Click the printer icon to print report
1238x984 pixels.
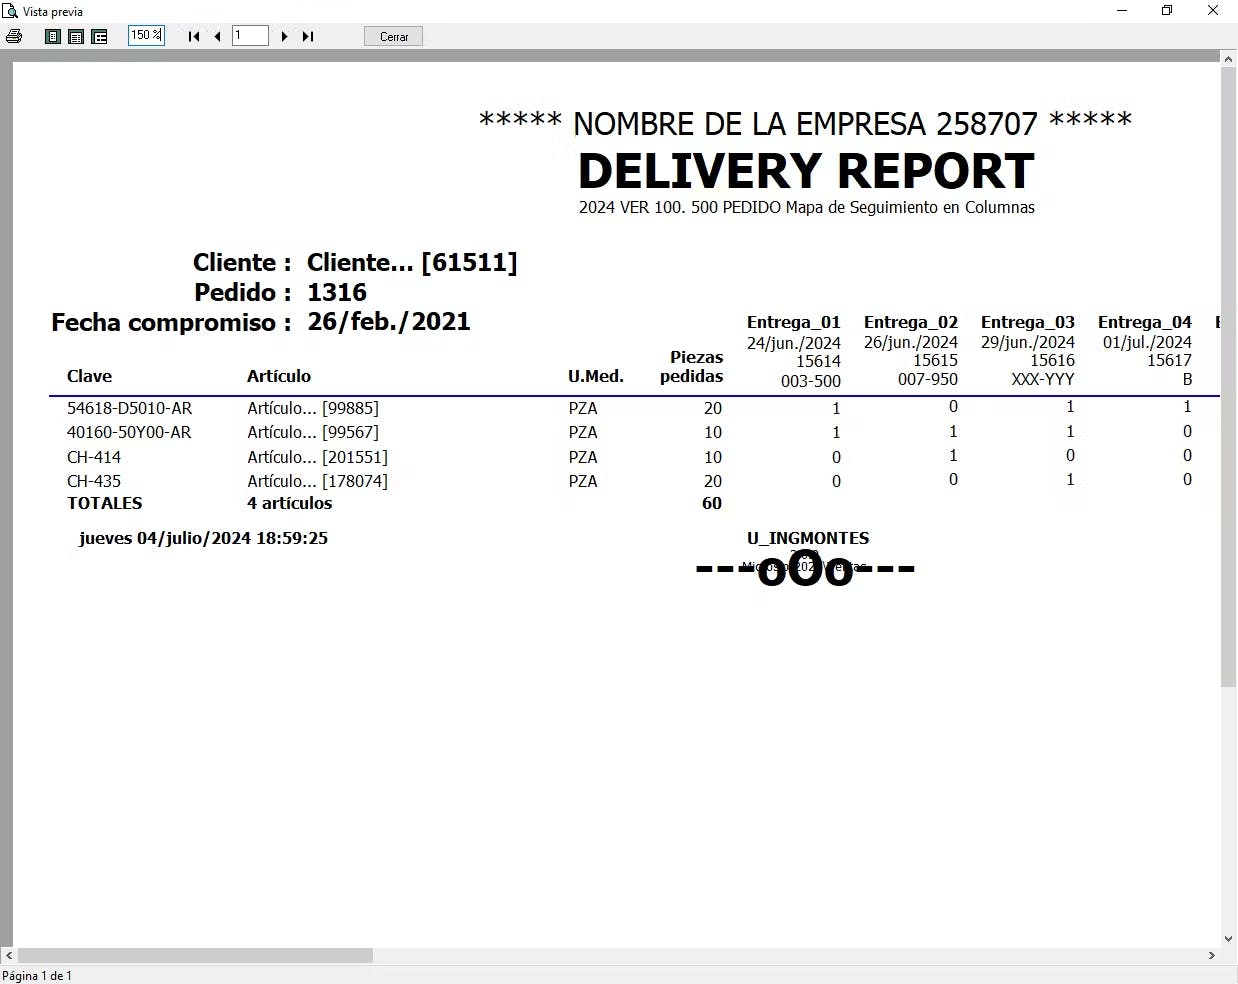(x=14, y=36)
